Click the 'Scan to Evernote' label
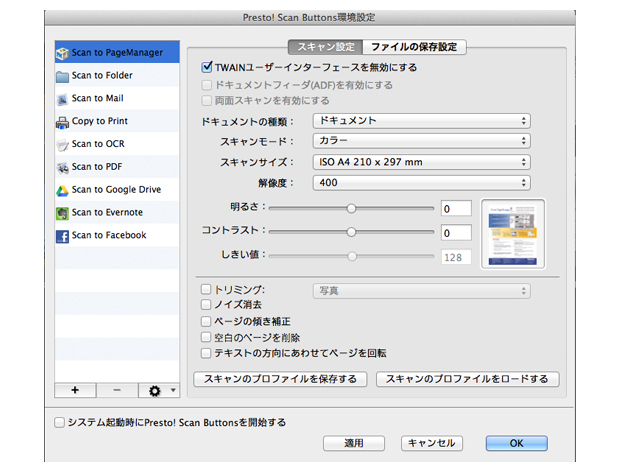 coord(107,213)
